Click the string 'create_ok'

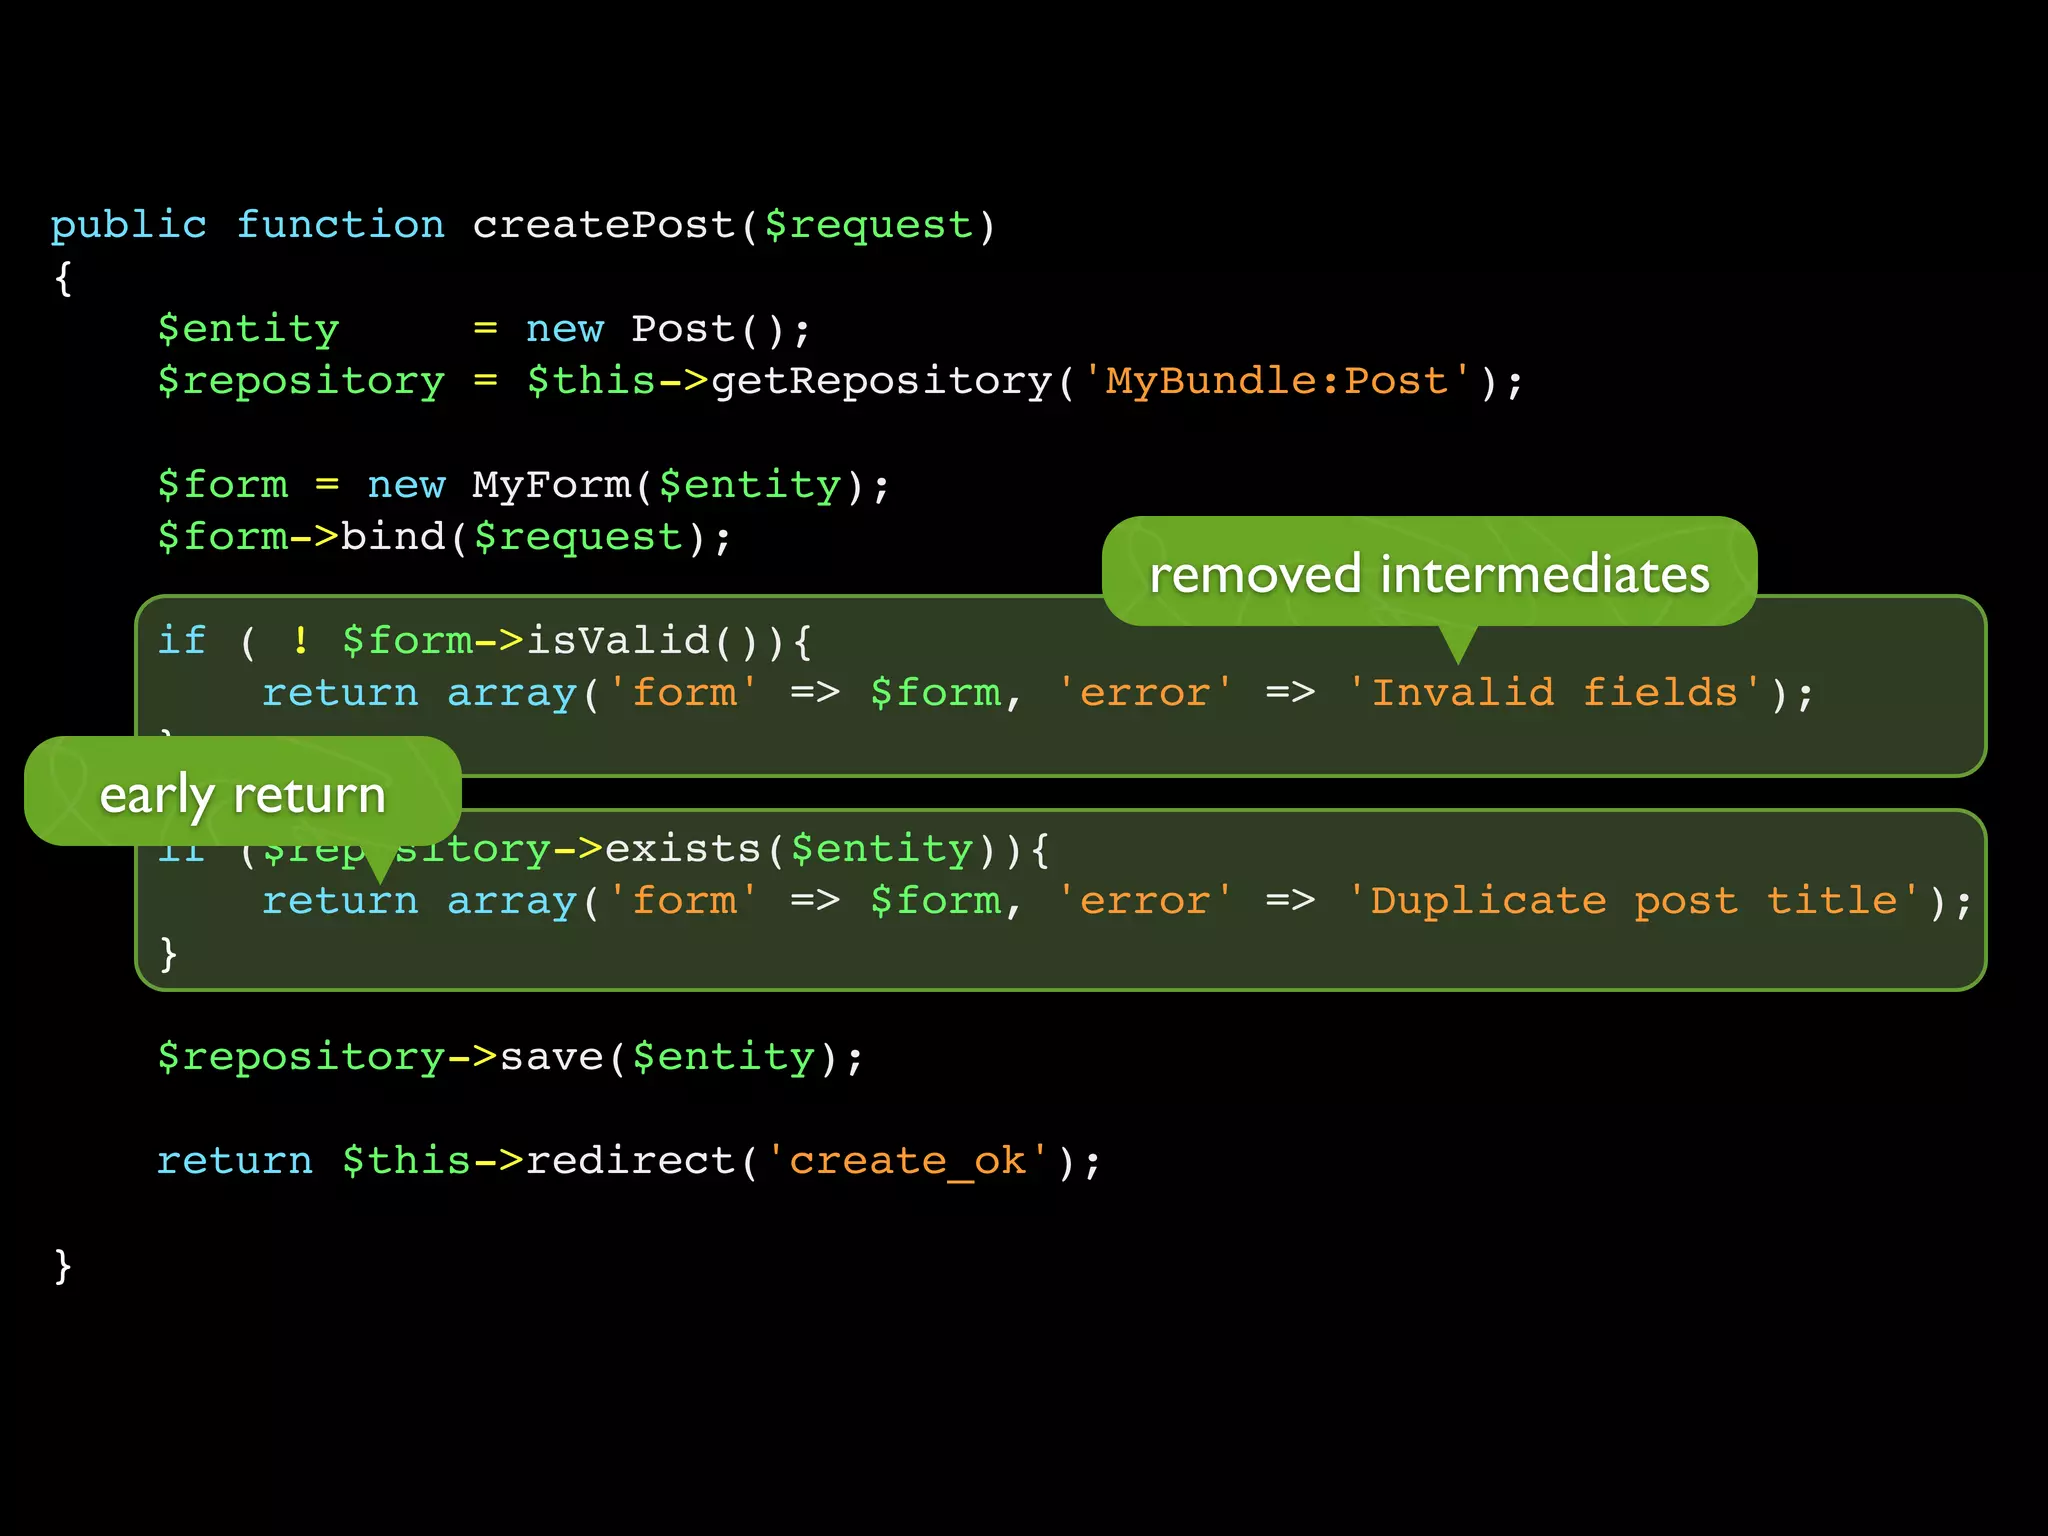(x=908, y=1161)
